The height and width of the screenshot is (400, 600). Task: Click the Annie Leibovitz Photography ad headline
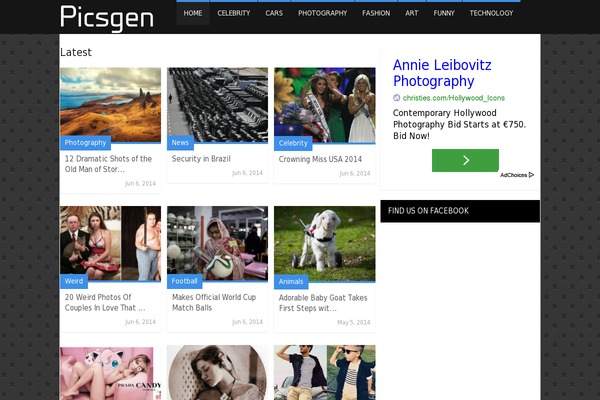[x=442, y=73]
